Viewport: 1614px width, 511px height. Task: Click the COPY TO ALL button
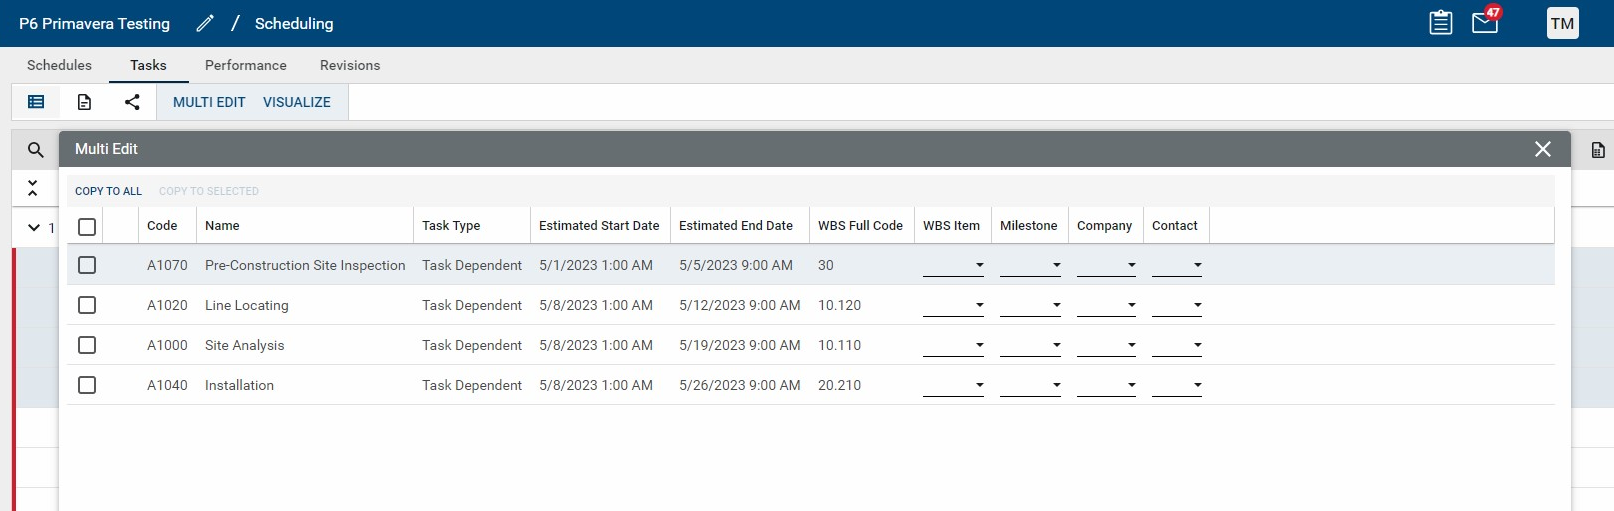point(108,191)
